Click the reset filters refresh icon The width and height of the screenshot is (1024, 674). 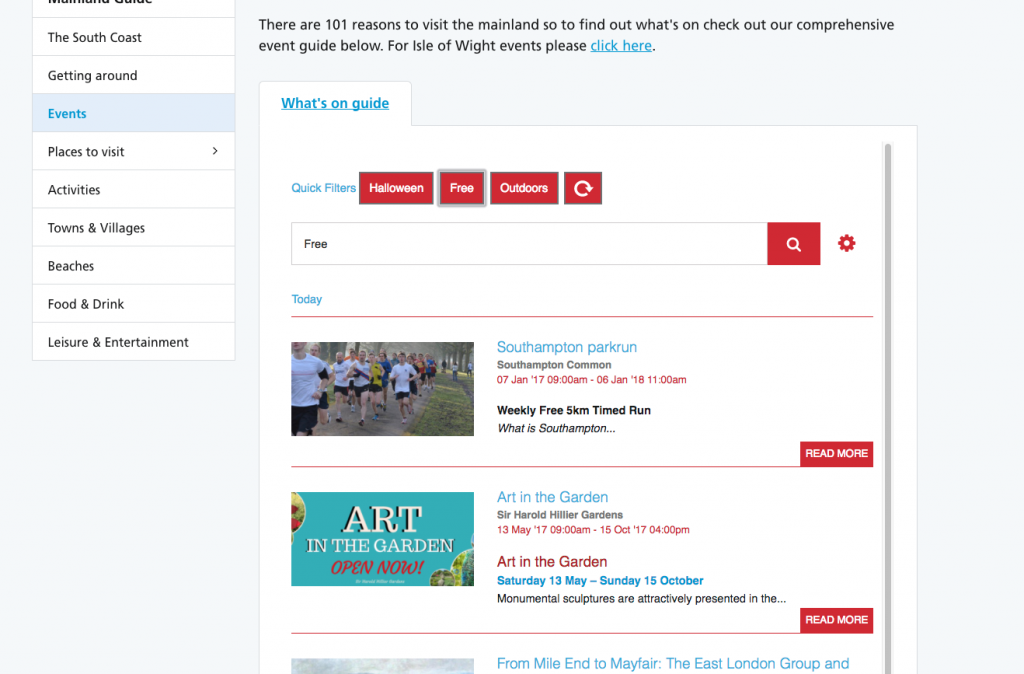583,188
